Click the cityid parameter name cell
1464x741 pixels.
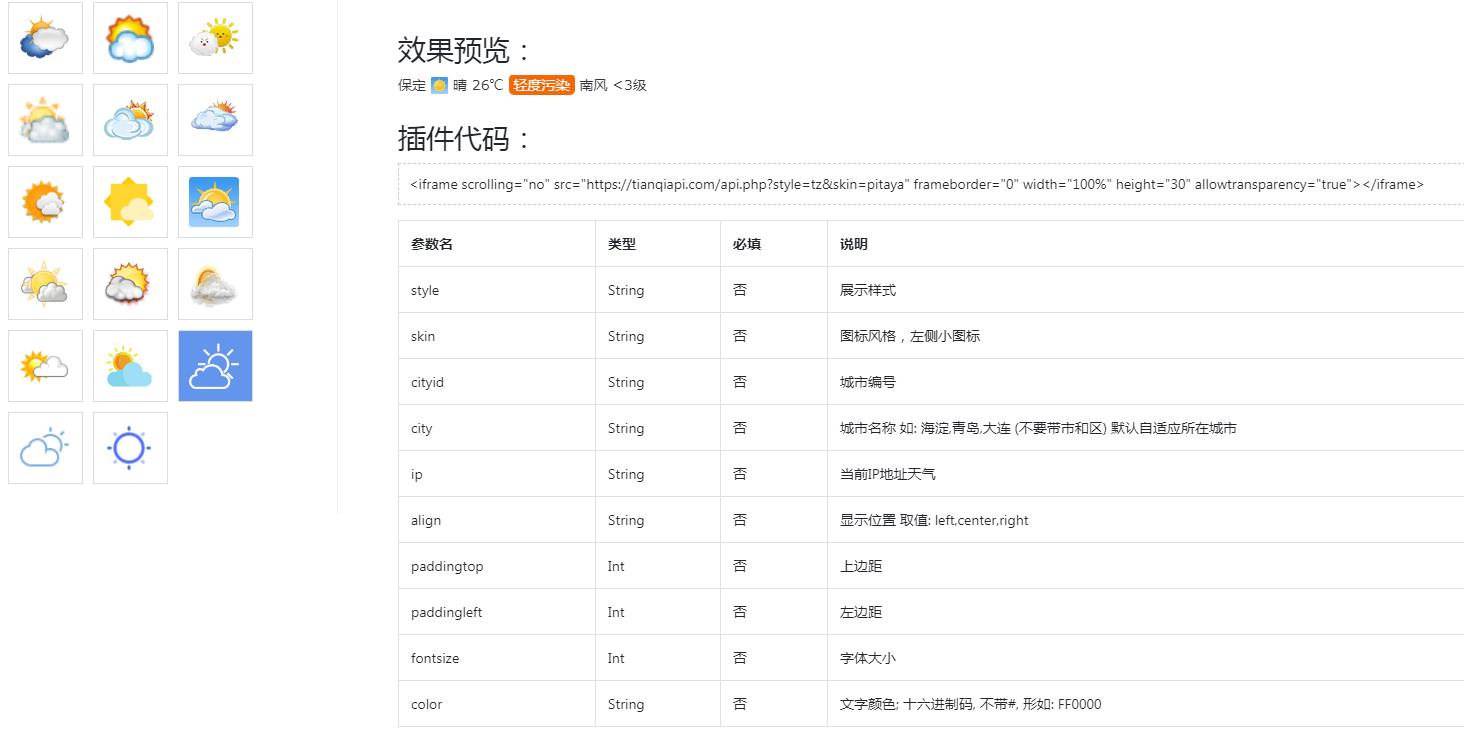tap(497, 382)
